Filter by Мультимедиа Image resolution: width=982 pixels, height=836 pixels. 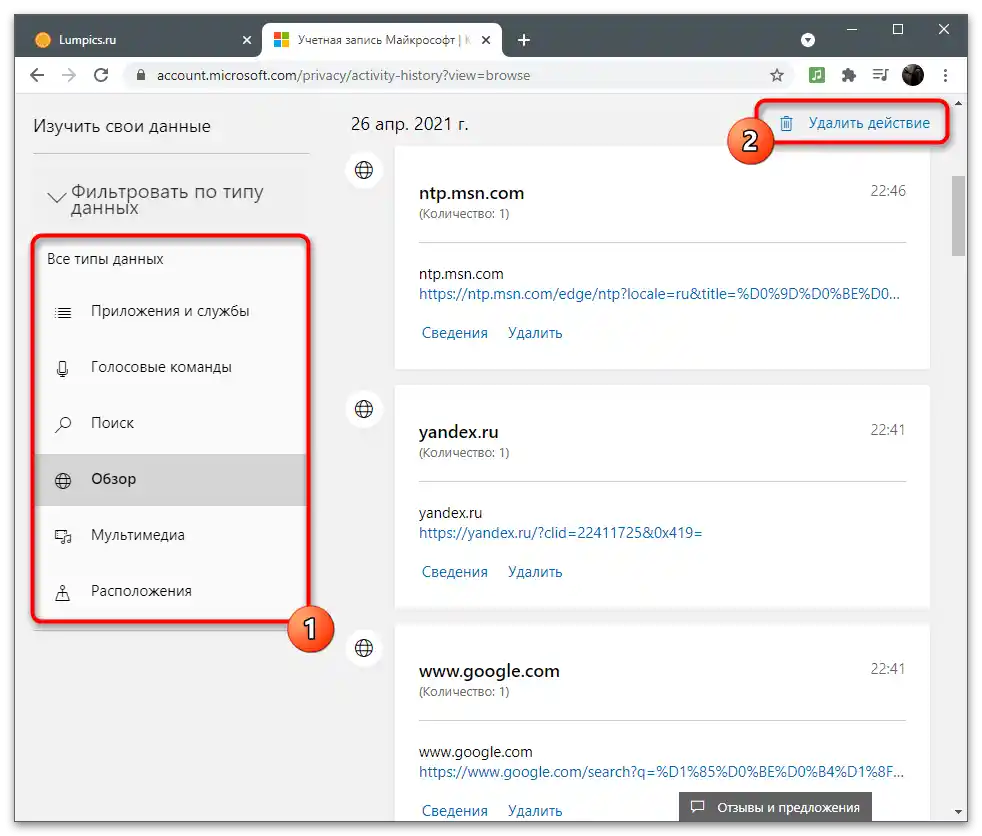click(170, 535)
